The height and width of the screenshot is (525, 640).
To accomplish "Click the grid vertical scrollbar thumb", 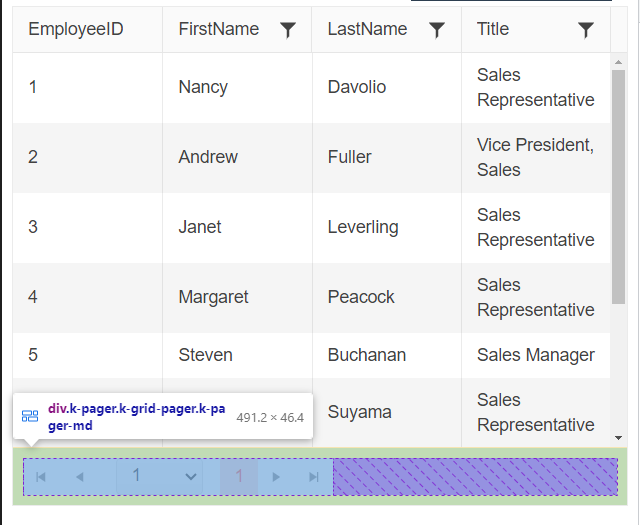I will point(618,187).
